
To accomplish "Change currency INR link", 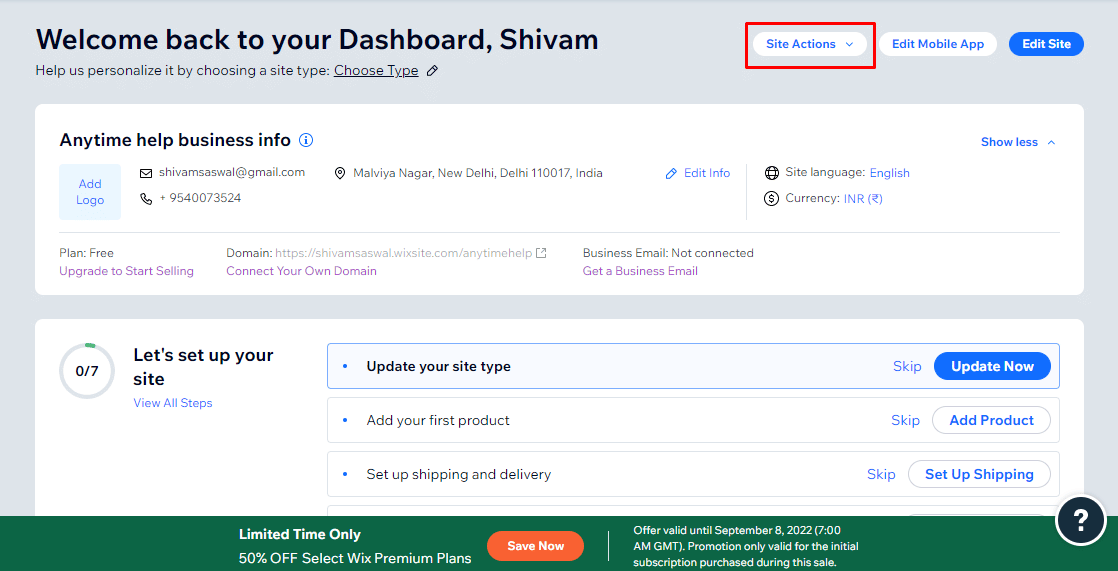I will click(863, 199).
